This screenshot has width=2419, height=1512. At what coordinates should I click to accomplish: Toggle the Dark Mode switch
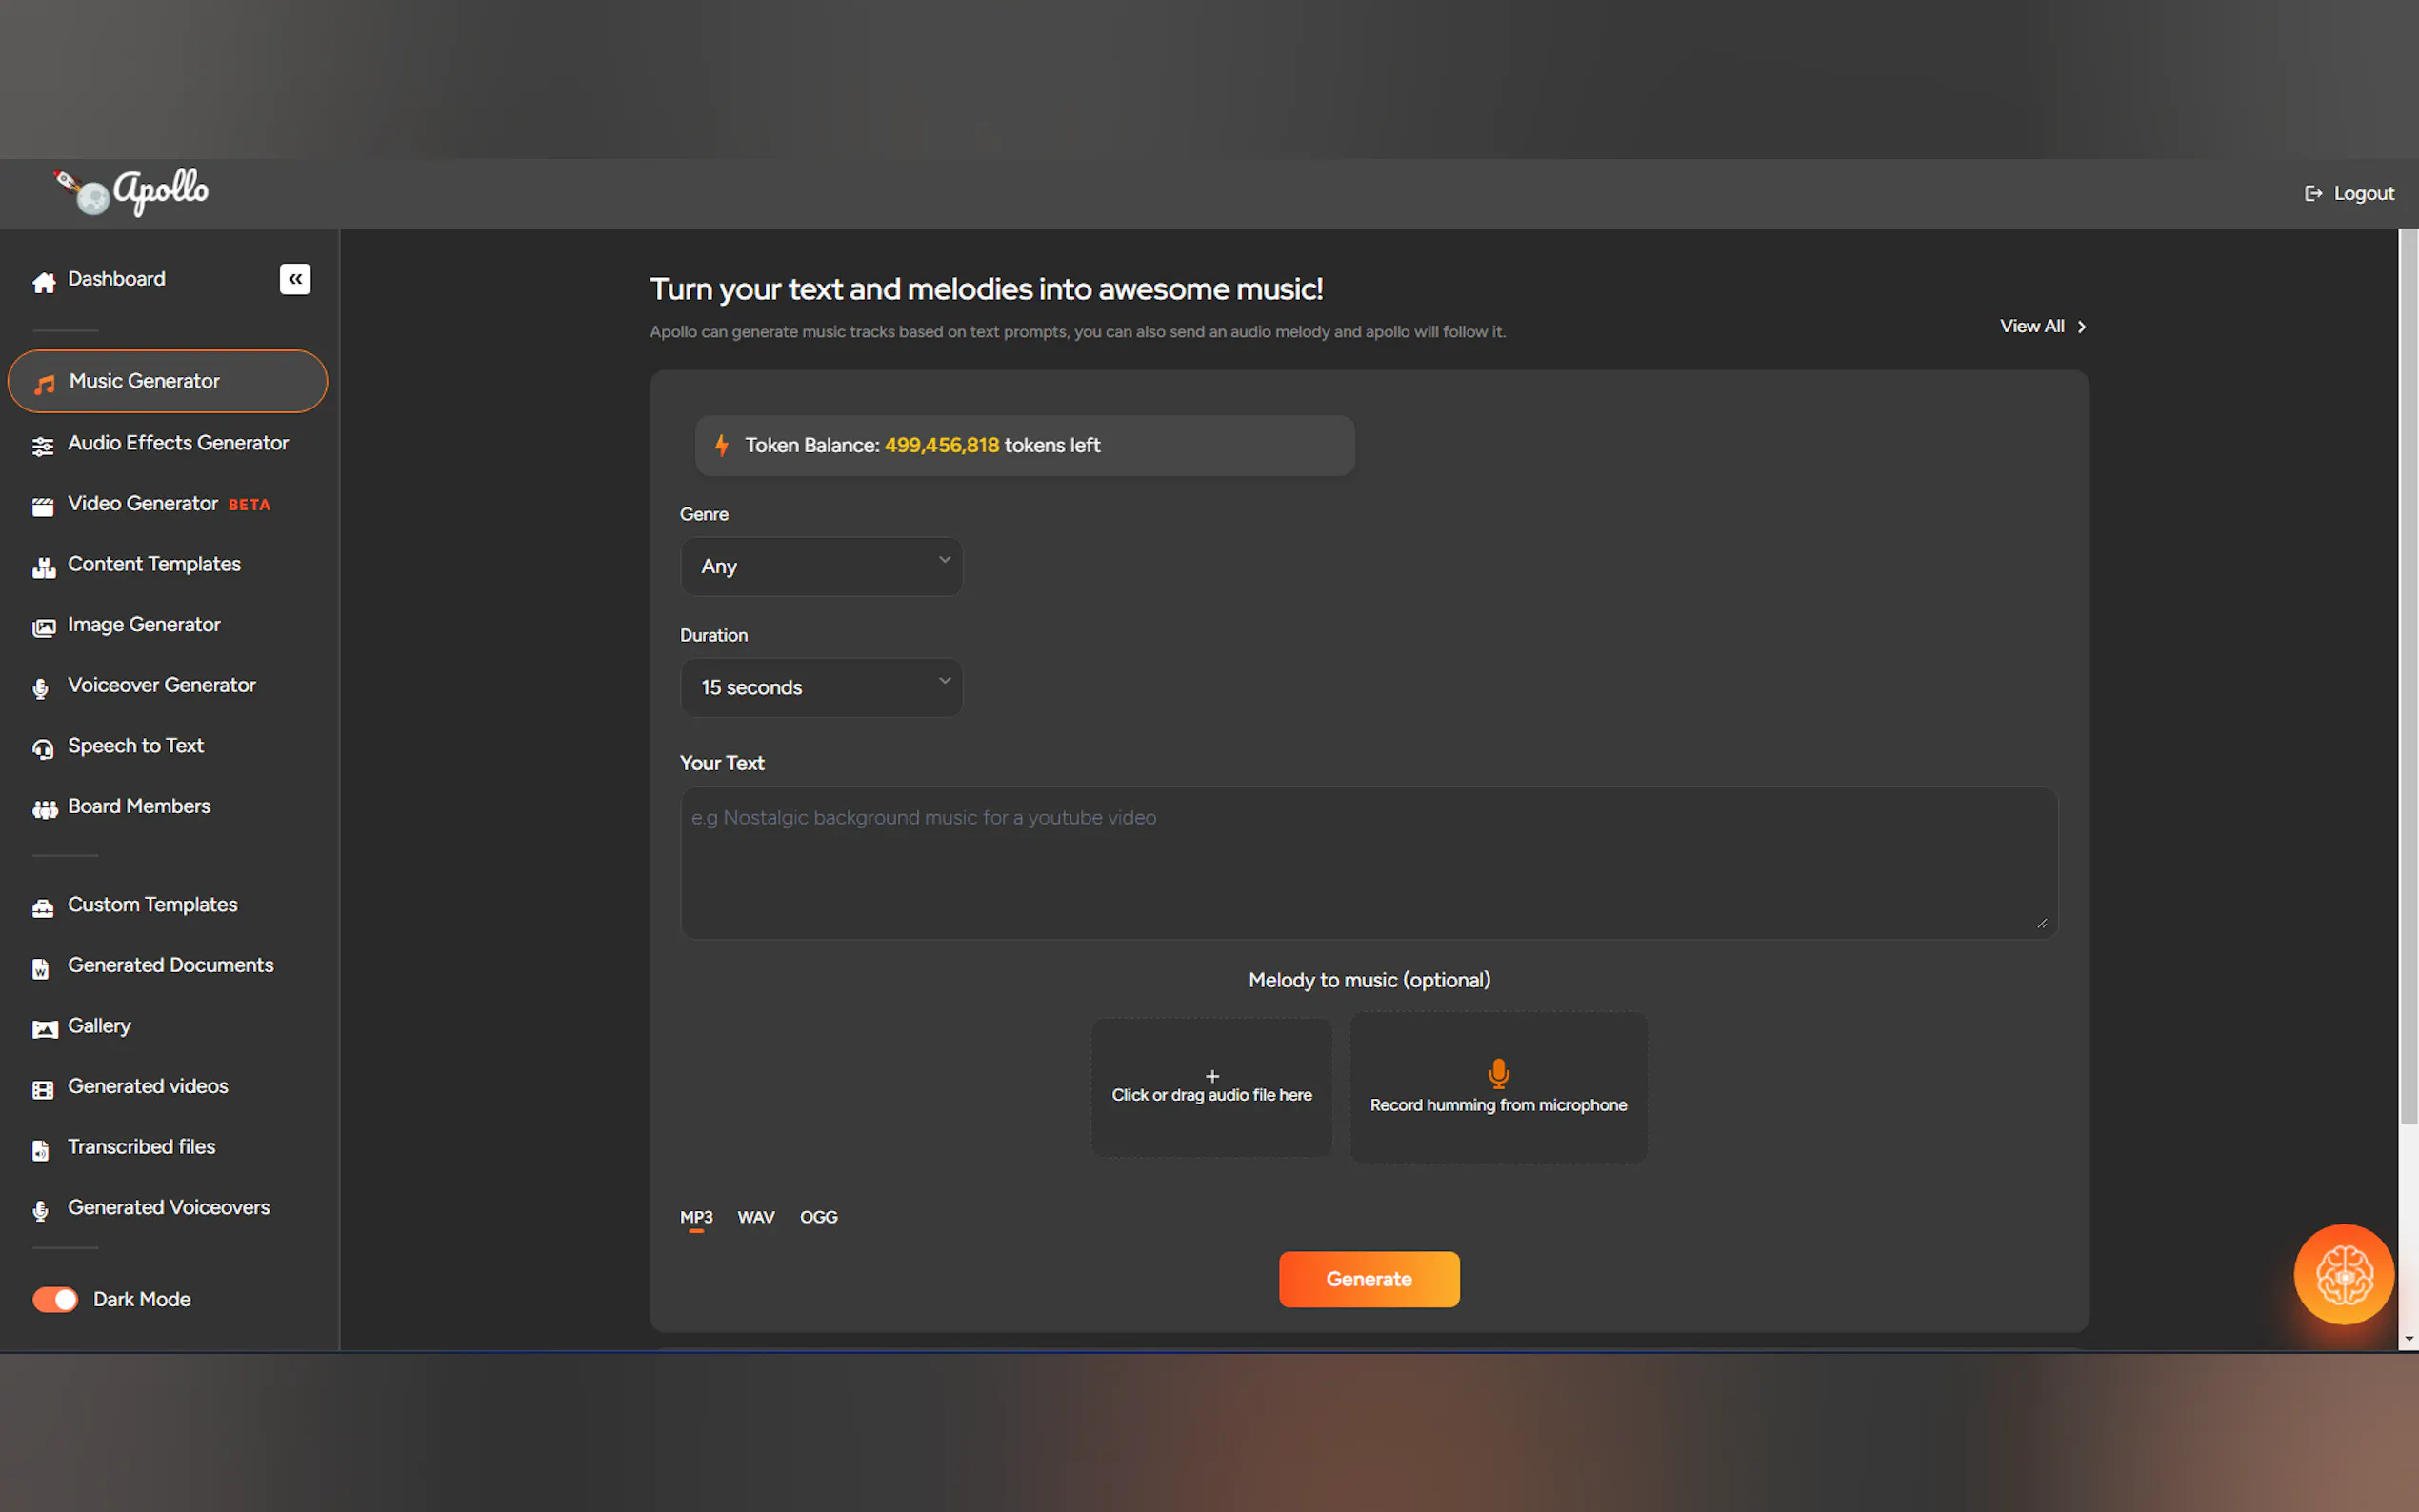tap(56, 1299)
